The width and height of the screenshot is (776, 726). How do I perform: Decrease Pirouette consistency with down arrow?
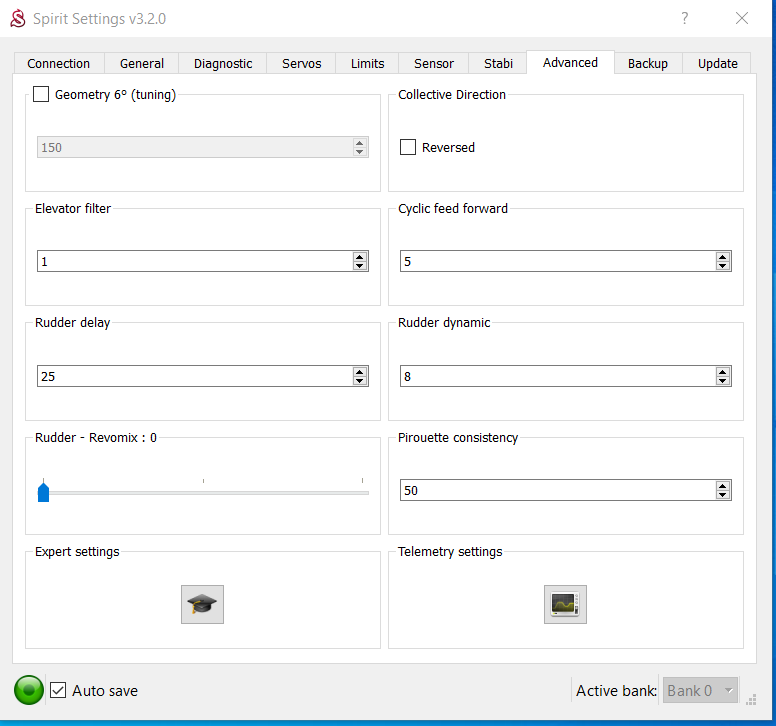tap(723, 495)
